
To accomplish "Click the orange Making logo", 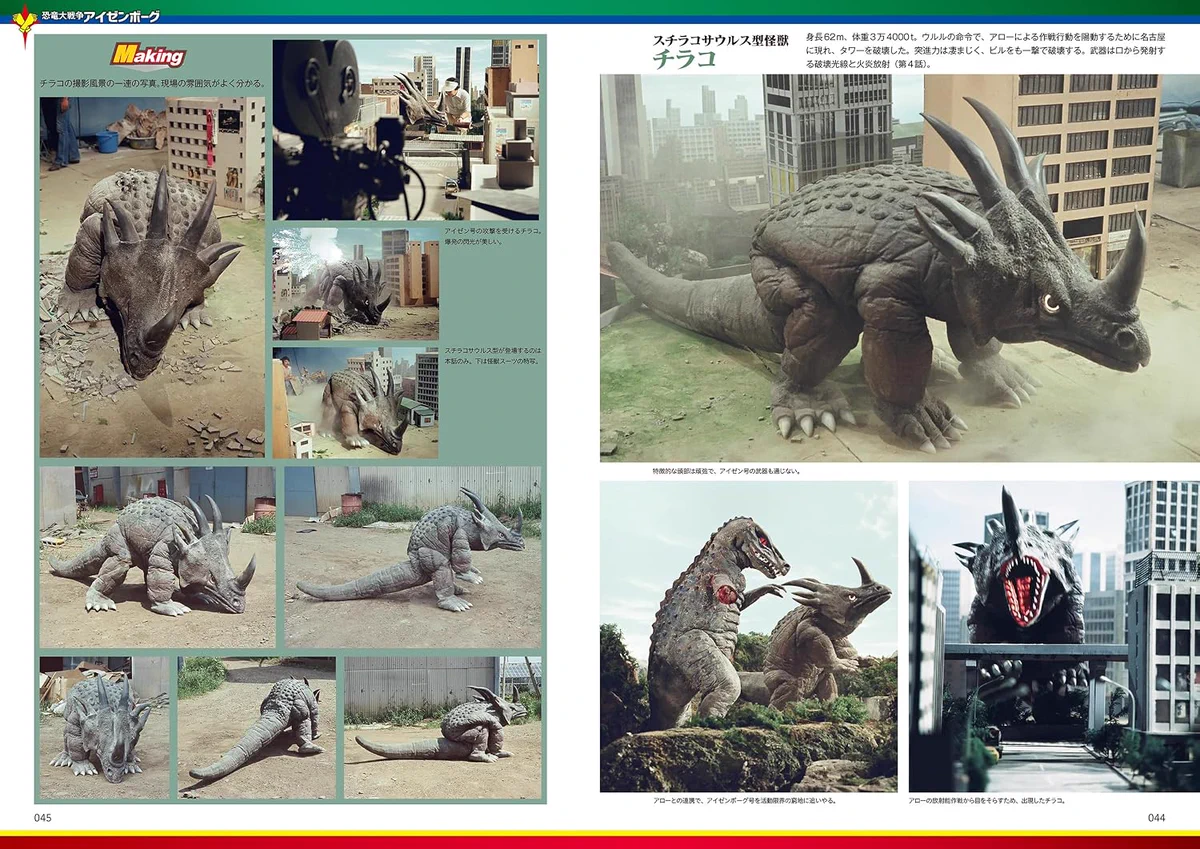I will pyautogui.click(x=148, y=55).
